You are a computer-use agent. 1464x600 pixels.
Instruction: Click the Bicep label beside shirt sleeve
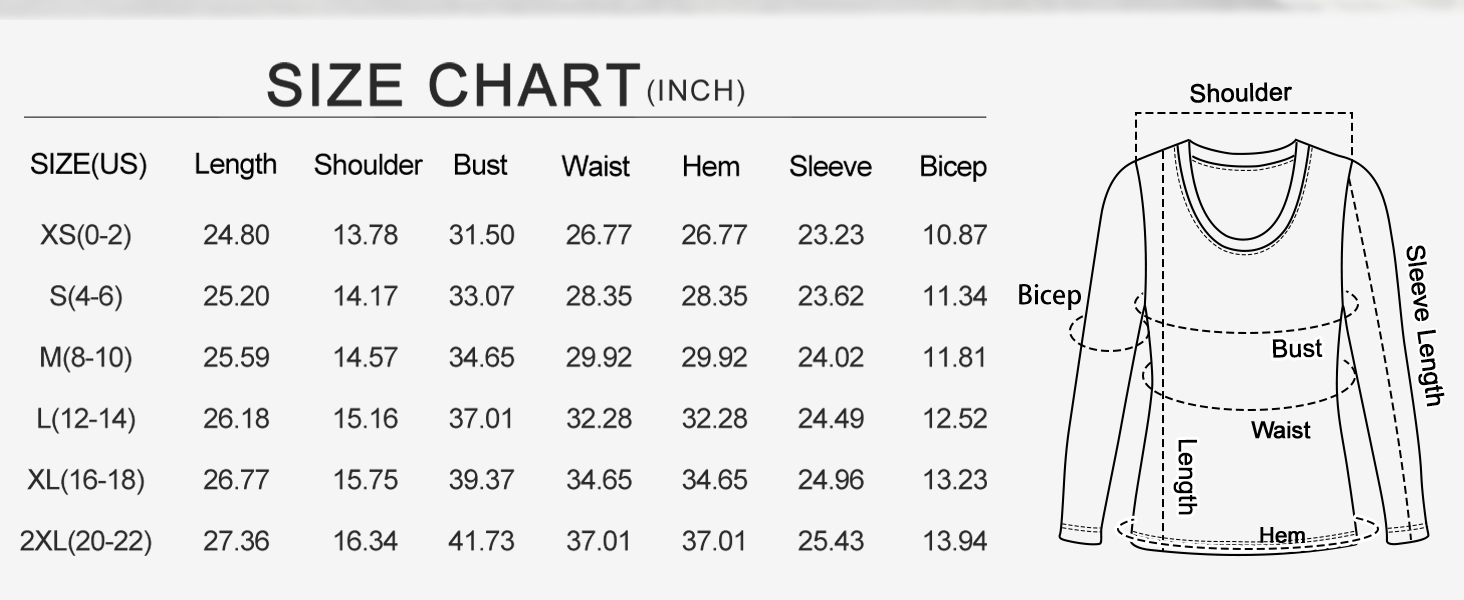1049,296
